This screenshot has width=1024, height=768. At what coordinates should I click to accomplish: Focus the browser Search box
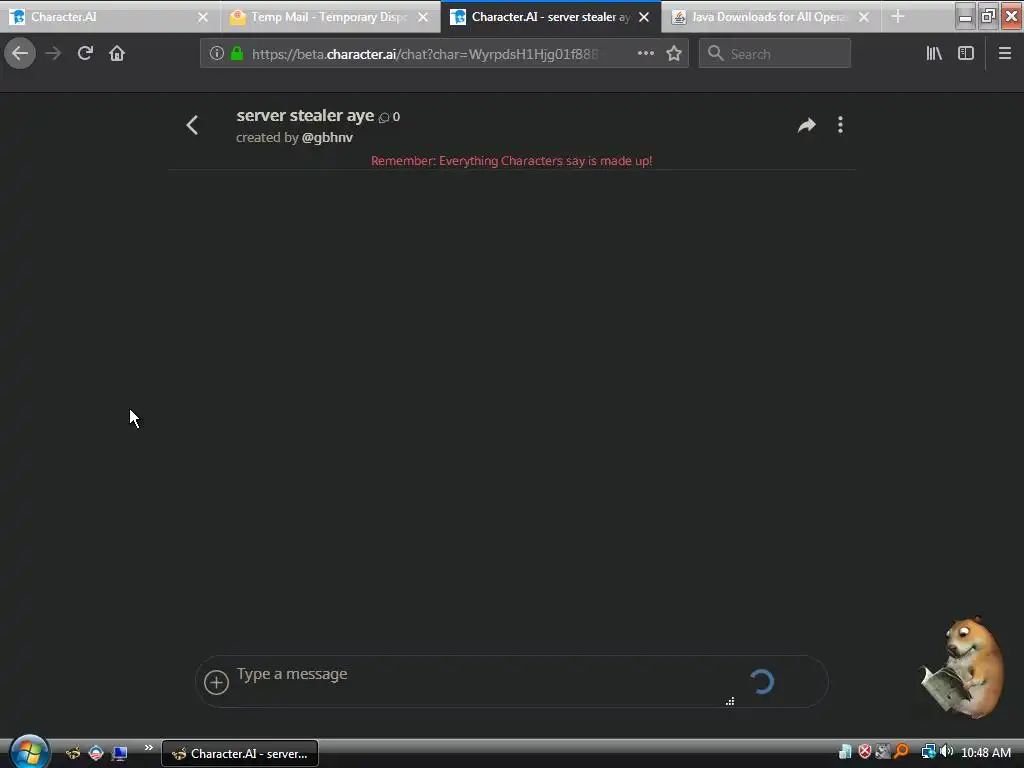(x=775, y=54)
